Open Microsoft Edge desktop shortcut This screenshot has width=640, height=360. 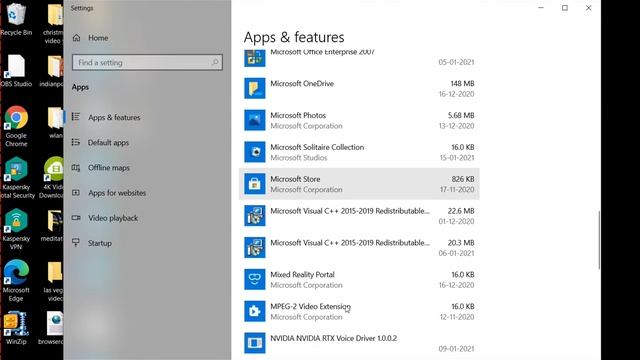(x=16, y=281)
